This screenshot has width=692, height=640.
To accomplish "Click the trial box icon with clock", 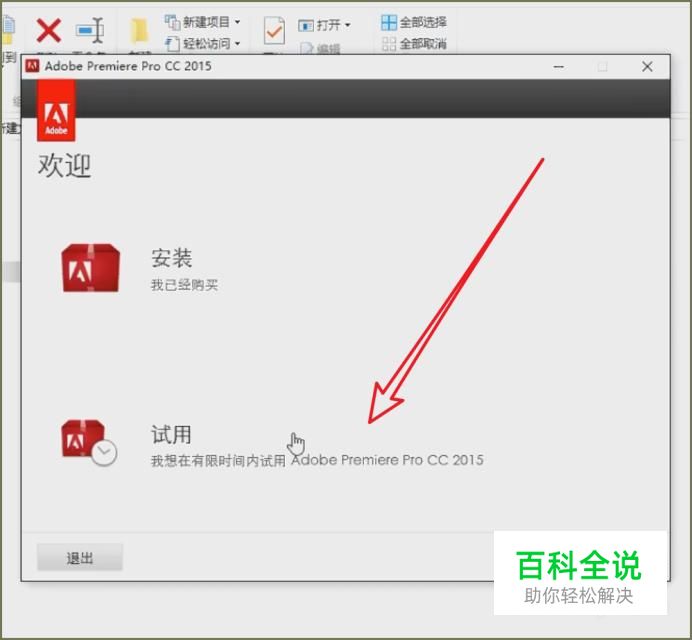I will pyautogui.click(x=89, y=443).
